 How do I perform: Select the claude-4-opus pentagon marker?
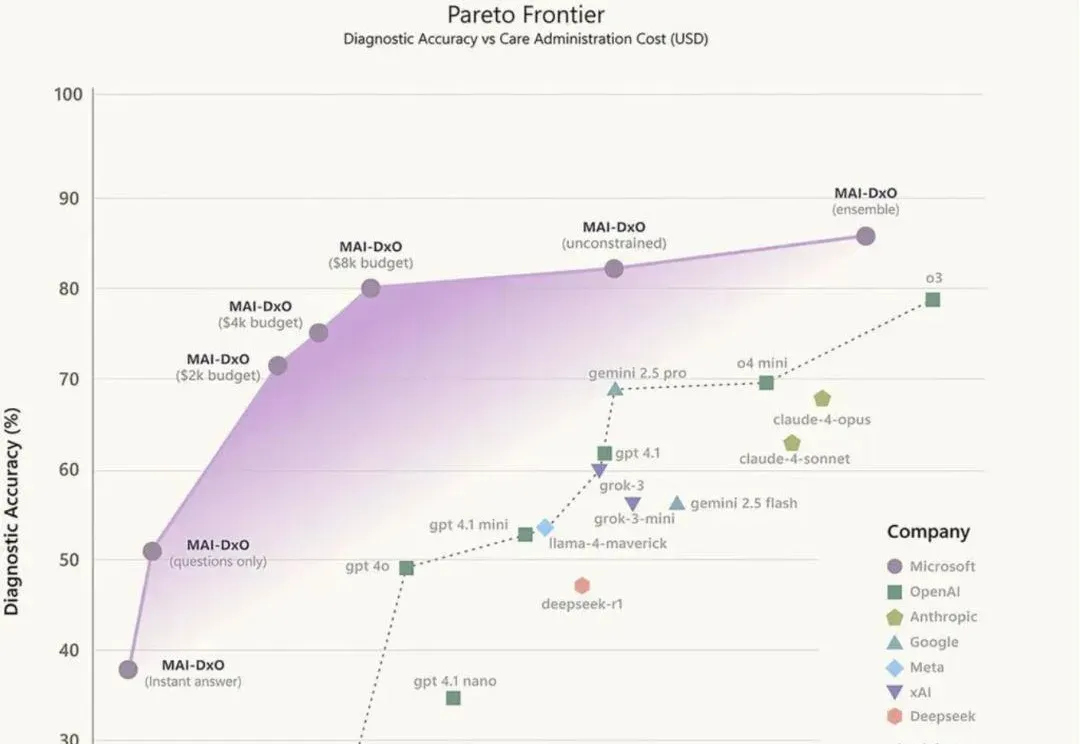822,398
